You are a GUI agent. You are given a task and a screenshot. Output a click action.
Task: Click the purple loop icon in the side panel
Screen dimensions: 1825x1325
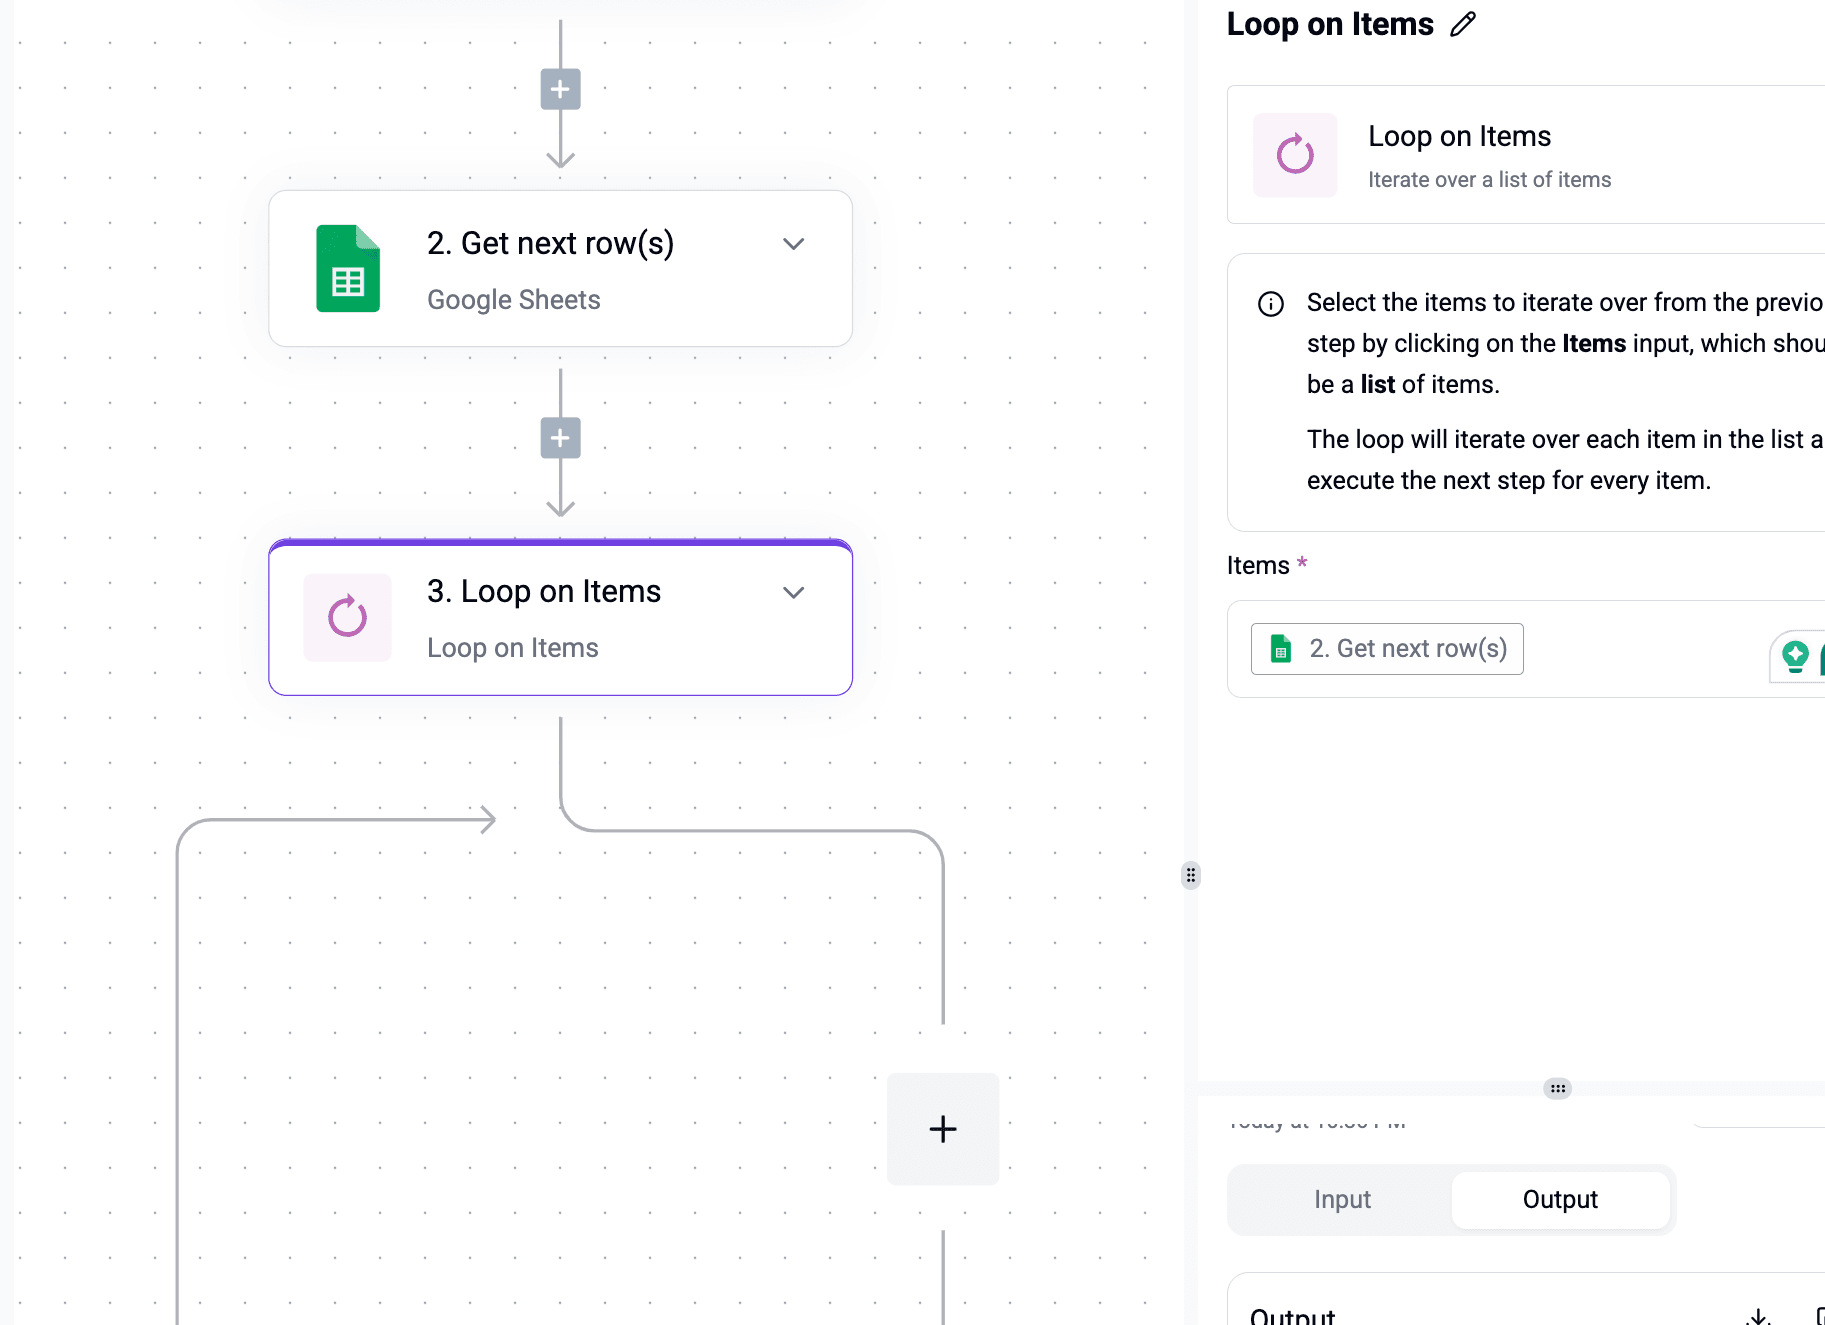pyautogui.click(x=1295, y=155)
